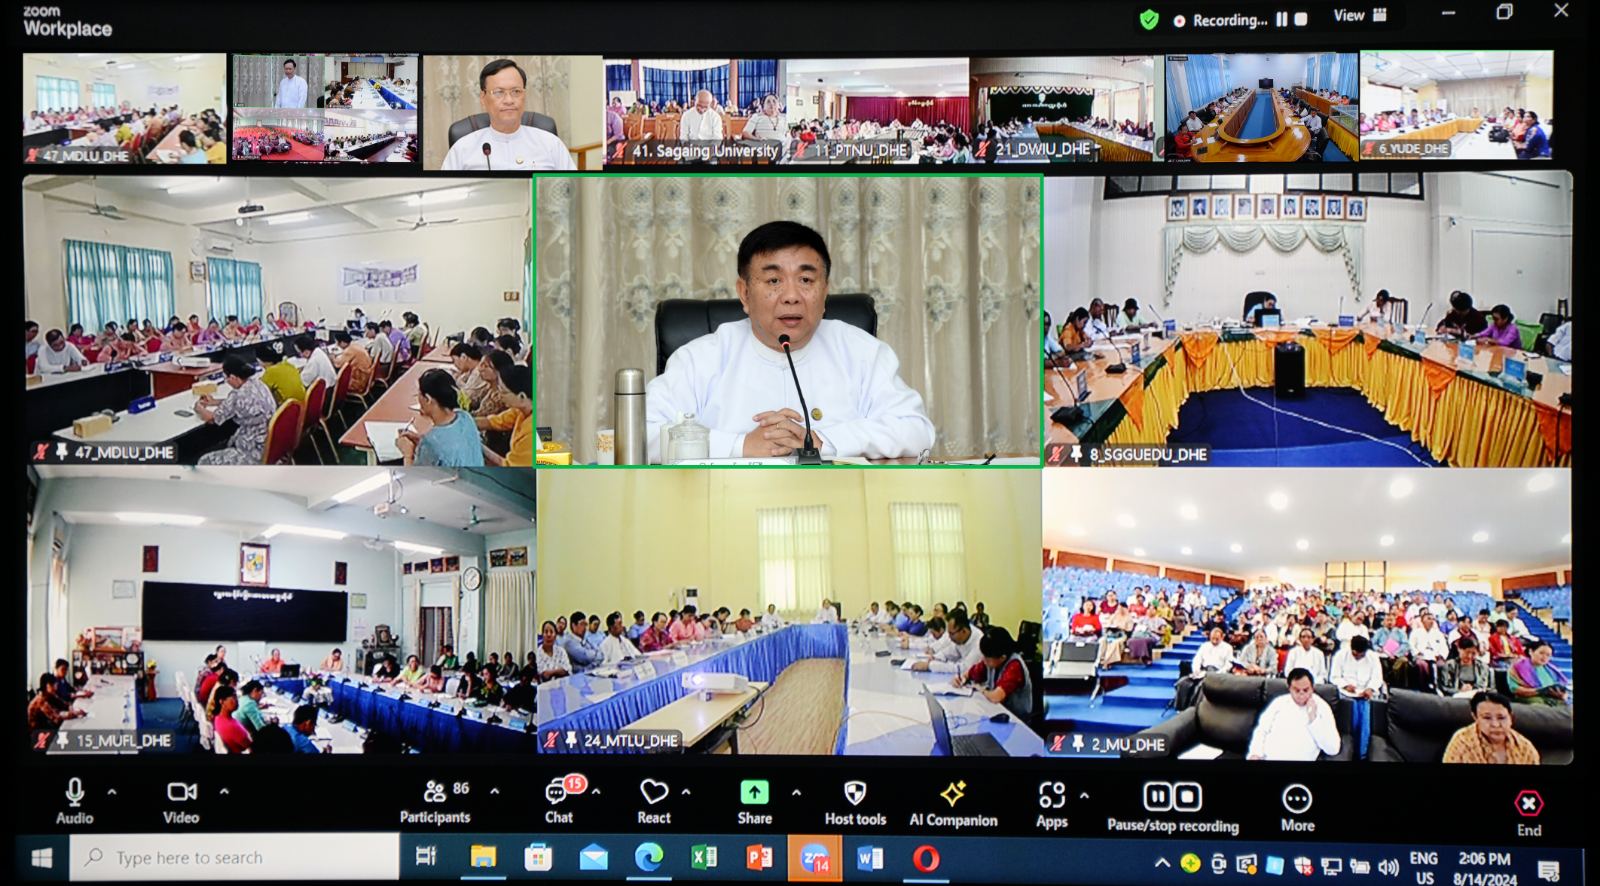Open the Participants panel

(x=434, y=800)
